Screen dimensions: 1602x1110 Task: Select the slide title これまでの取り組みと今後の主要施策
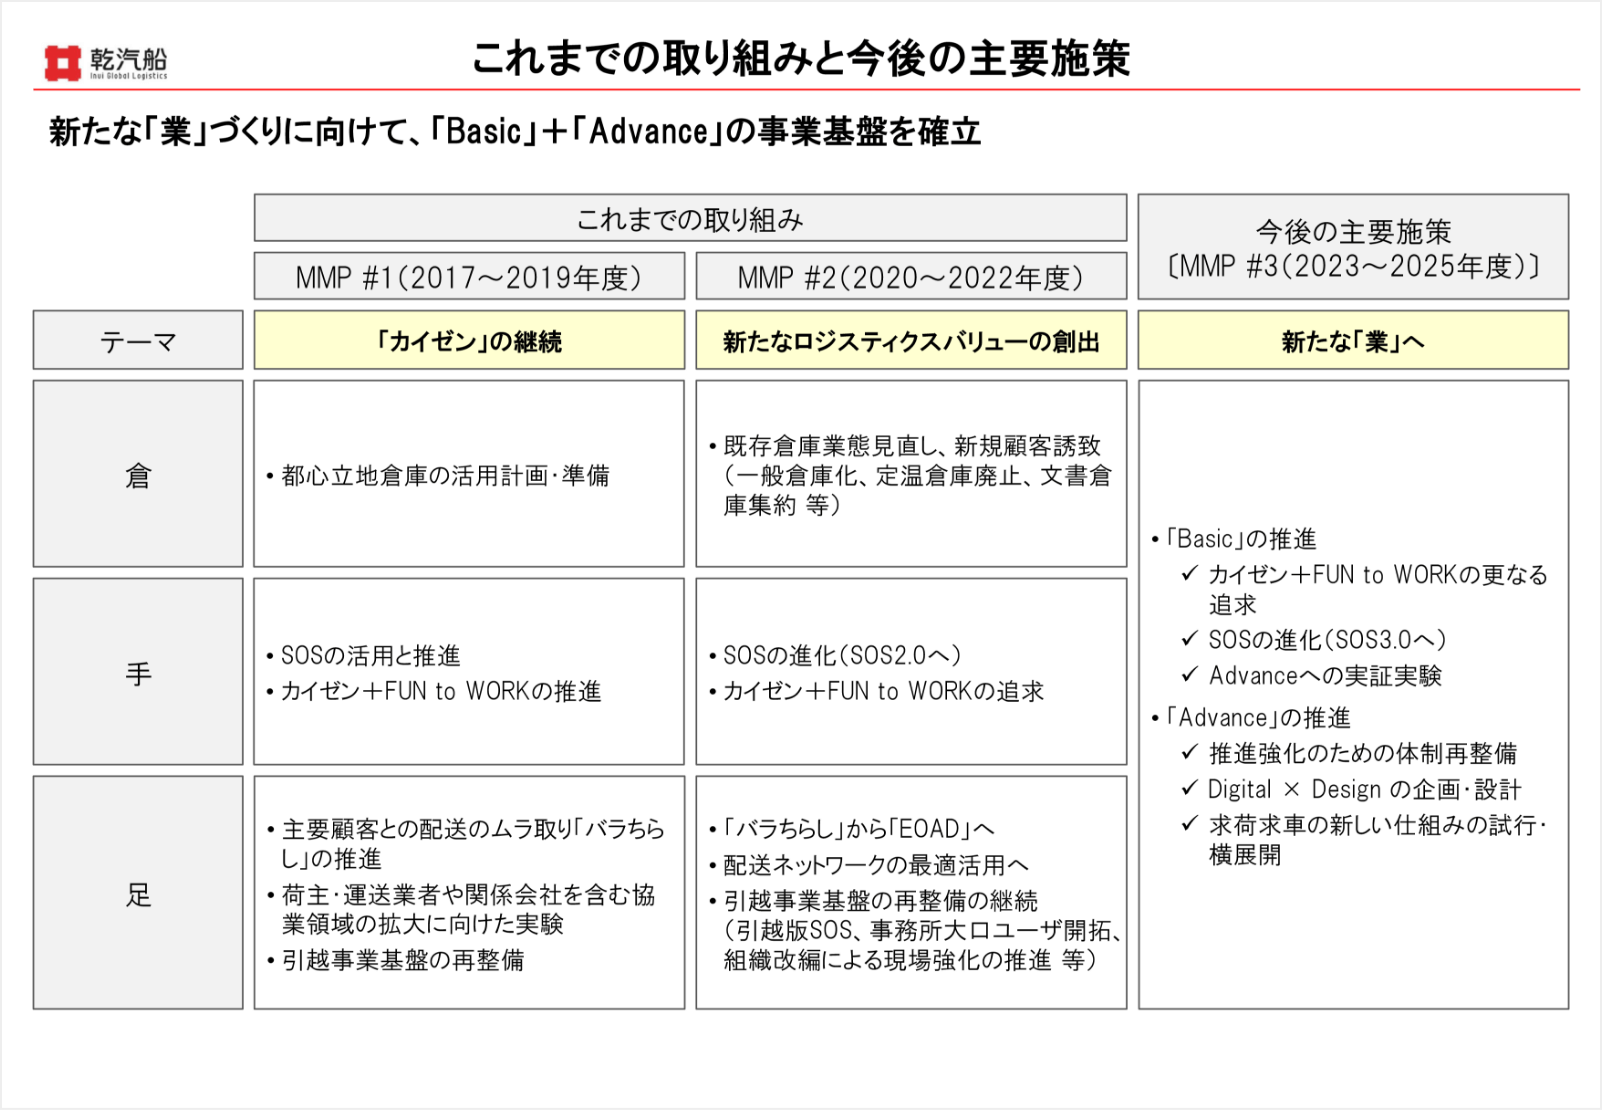pyautogui.click(x=801, y=58)
